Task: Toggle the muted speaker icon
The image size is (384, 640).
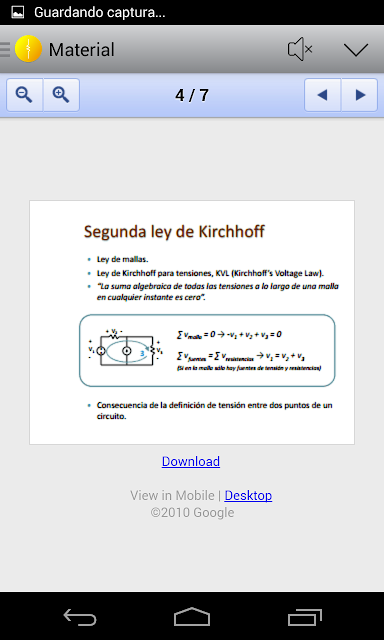Action: click(x=300, y=49)
